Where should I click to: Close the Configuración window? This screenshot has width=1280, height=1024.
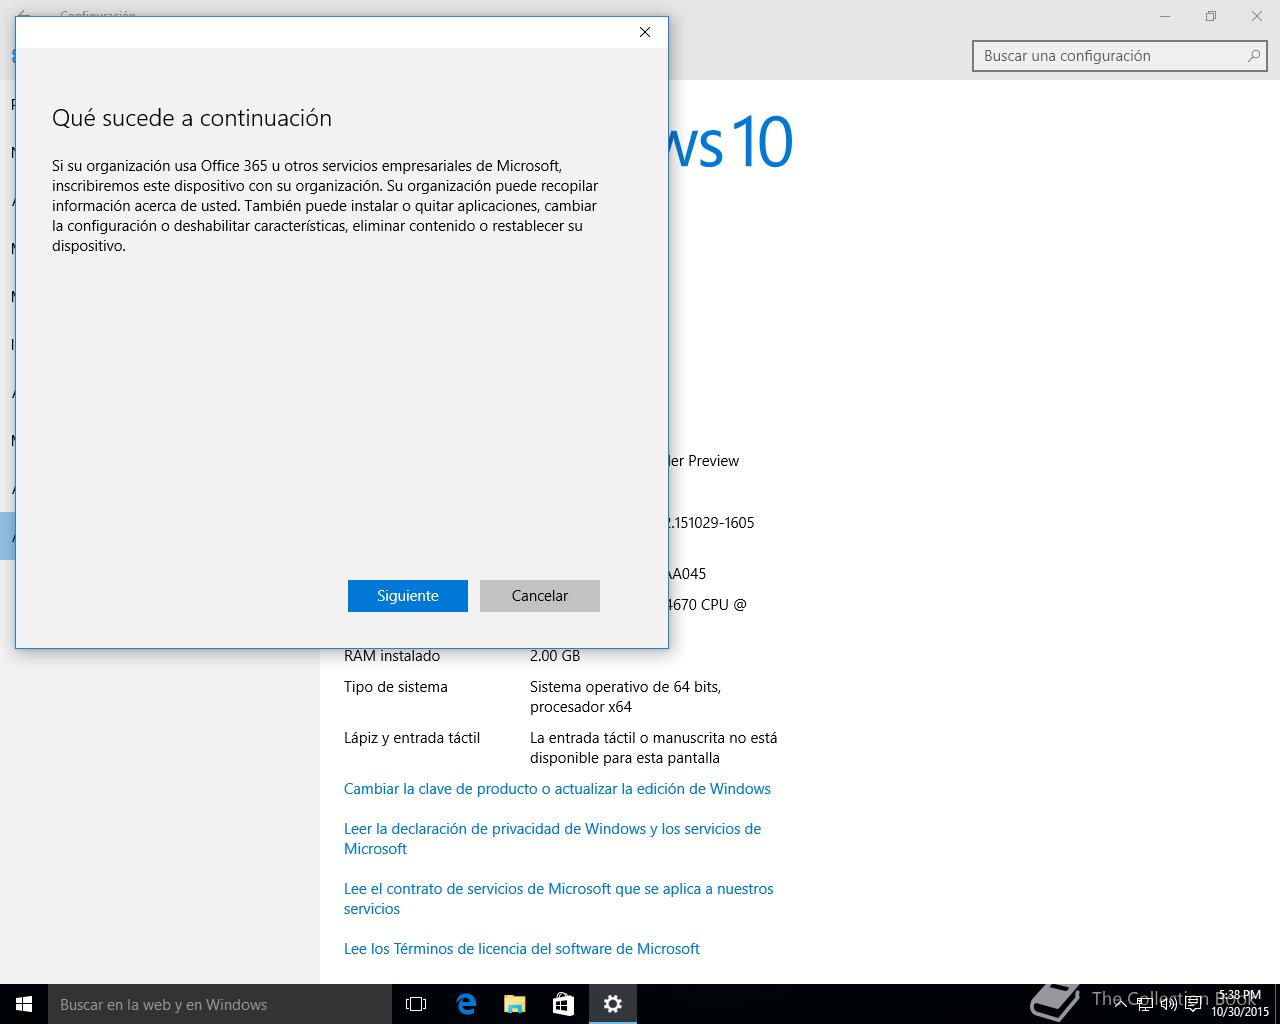click(1257, 16)
